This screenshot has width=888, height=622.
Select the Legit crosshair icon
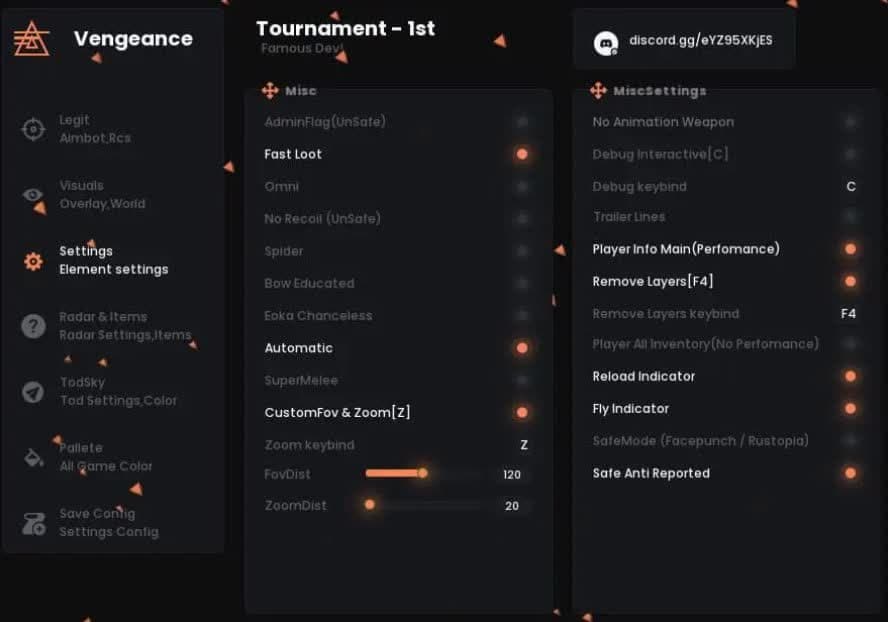click(33, 127)
